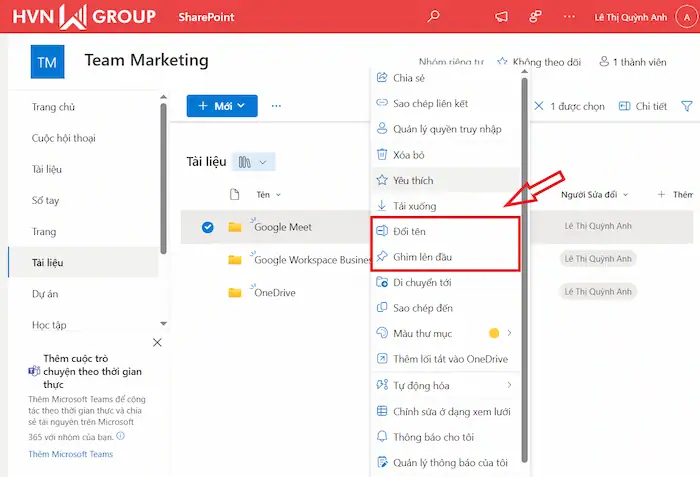The width and height of the screenshot is (700, 477).
Task: Open the header more options ellipsis
Action: (x=569, y=16)
